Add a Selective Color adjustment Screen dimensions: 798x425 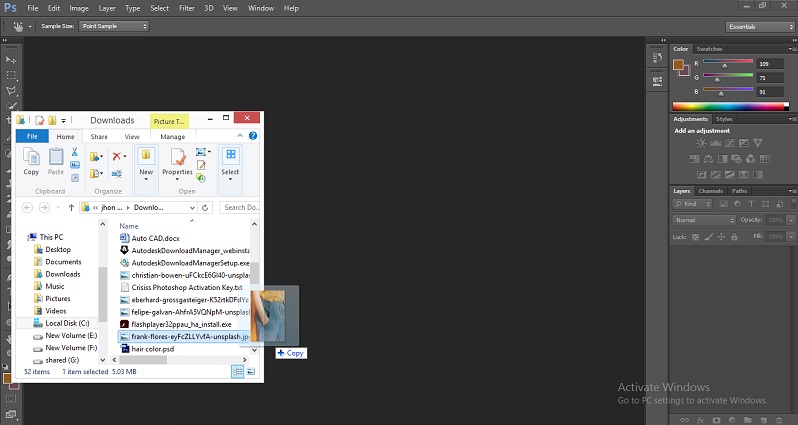click(744, 175)
